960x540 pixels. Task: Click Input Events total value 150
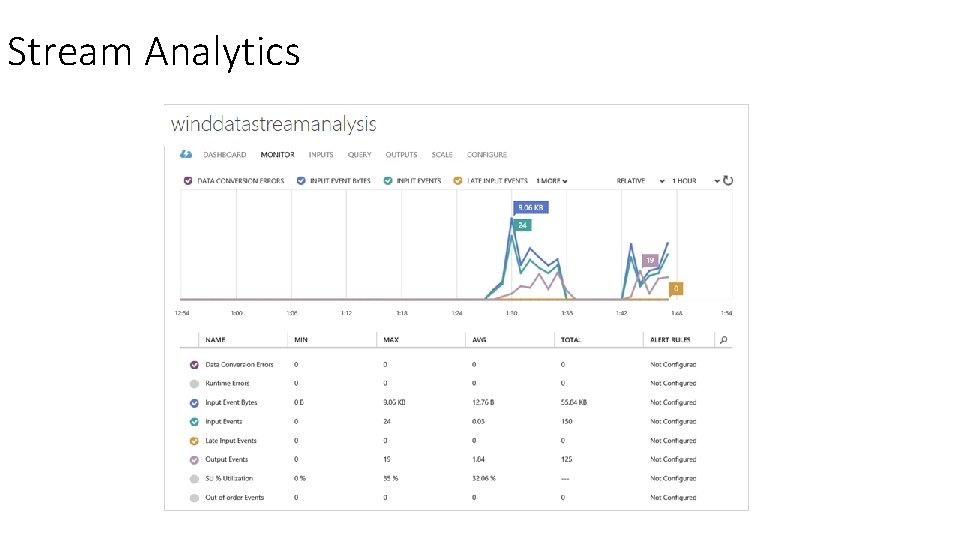[x=566, y=421]
